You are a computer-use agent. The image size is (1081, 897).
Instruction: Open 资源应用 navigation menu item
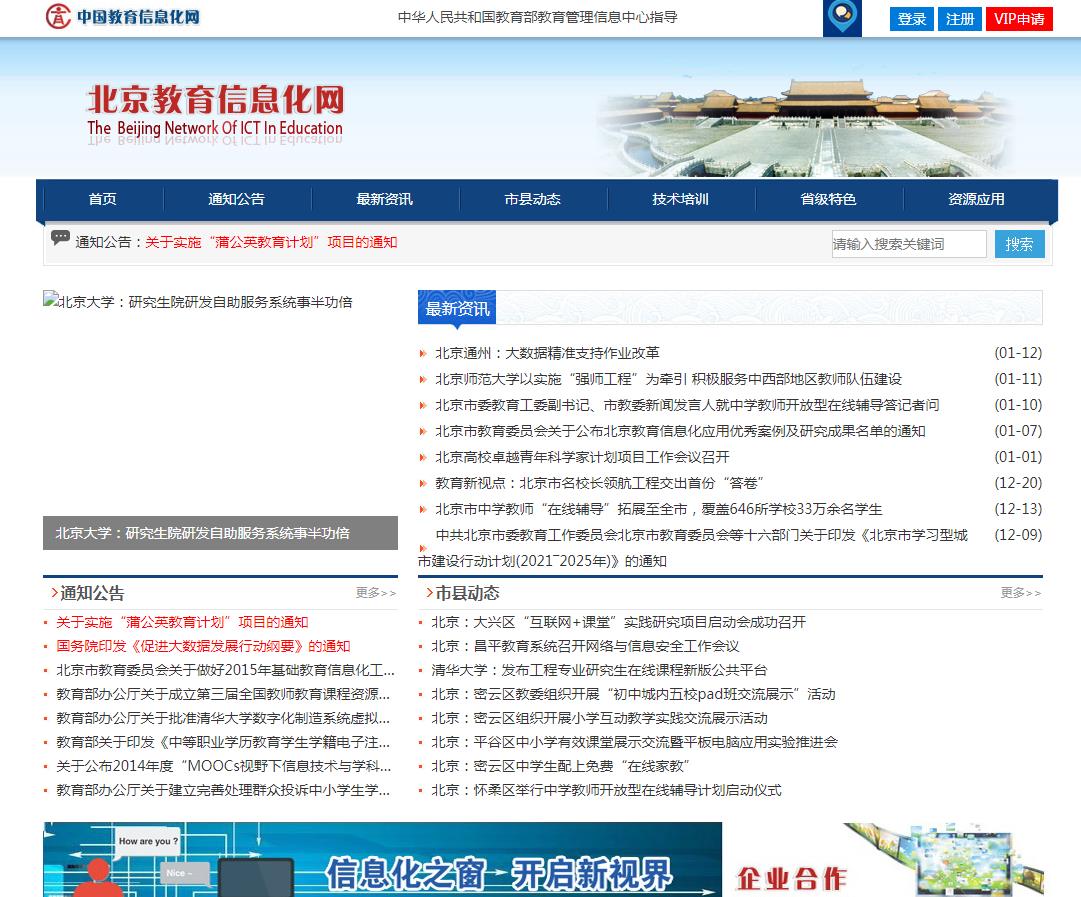pos(976,199)
